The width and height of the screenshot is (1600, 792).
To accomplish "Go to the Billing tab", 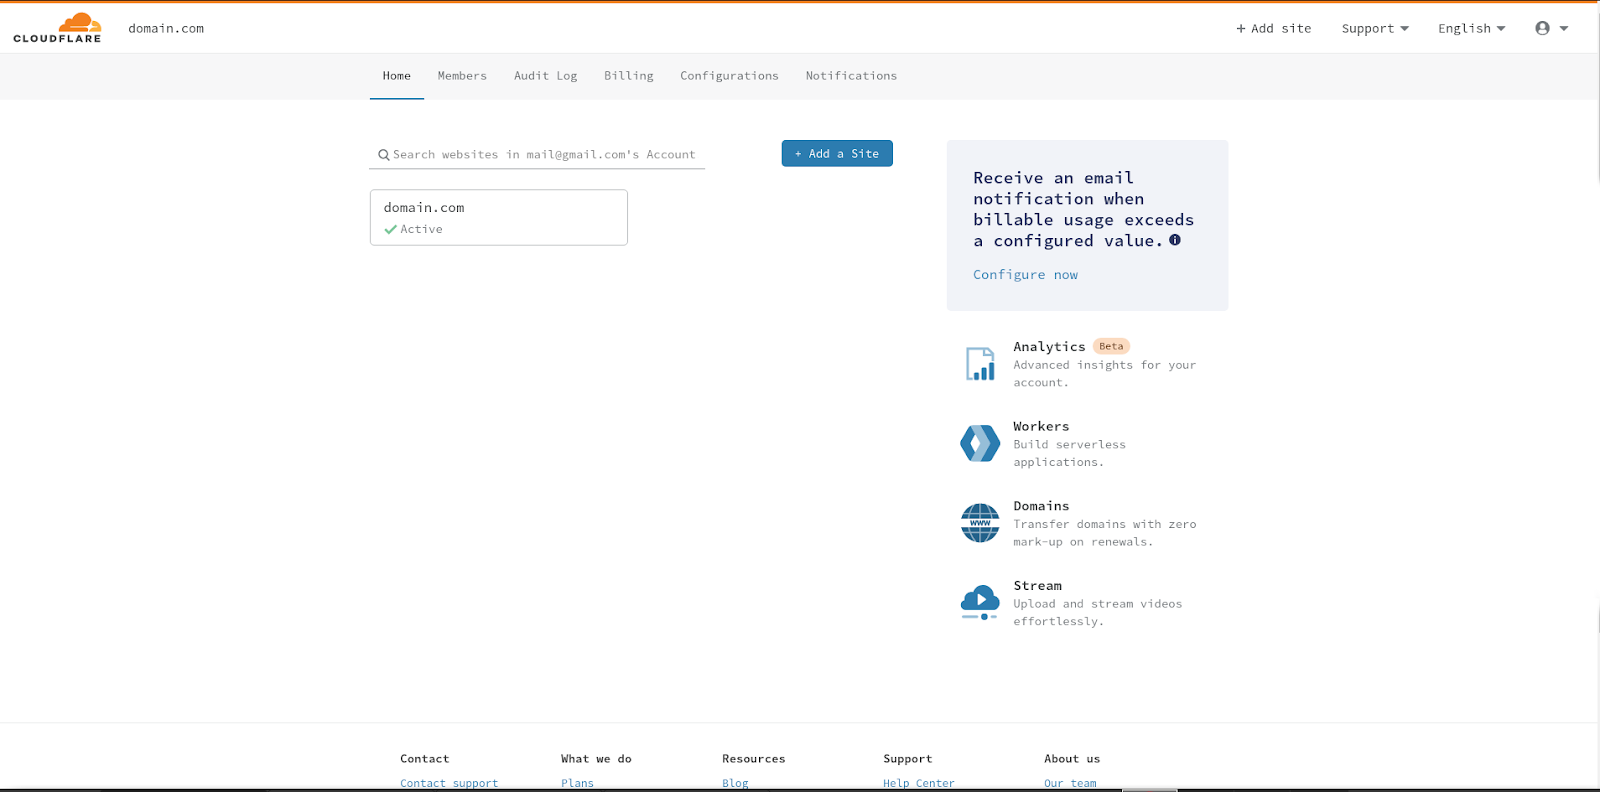I will point(629,76).
